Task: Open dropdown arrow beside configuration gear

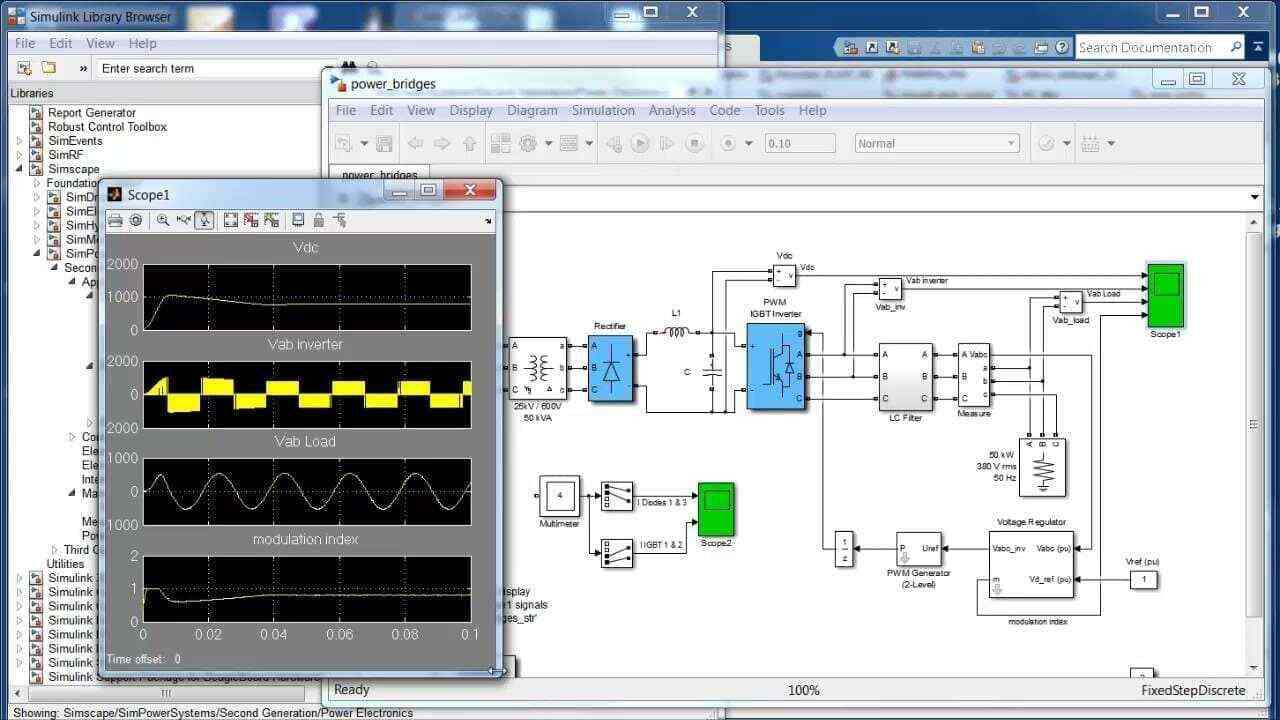Action: coord(548,144)
